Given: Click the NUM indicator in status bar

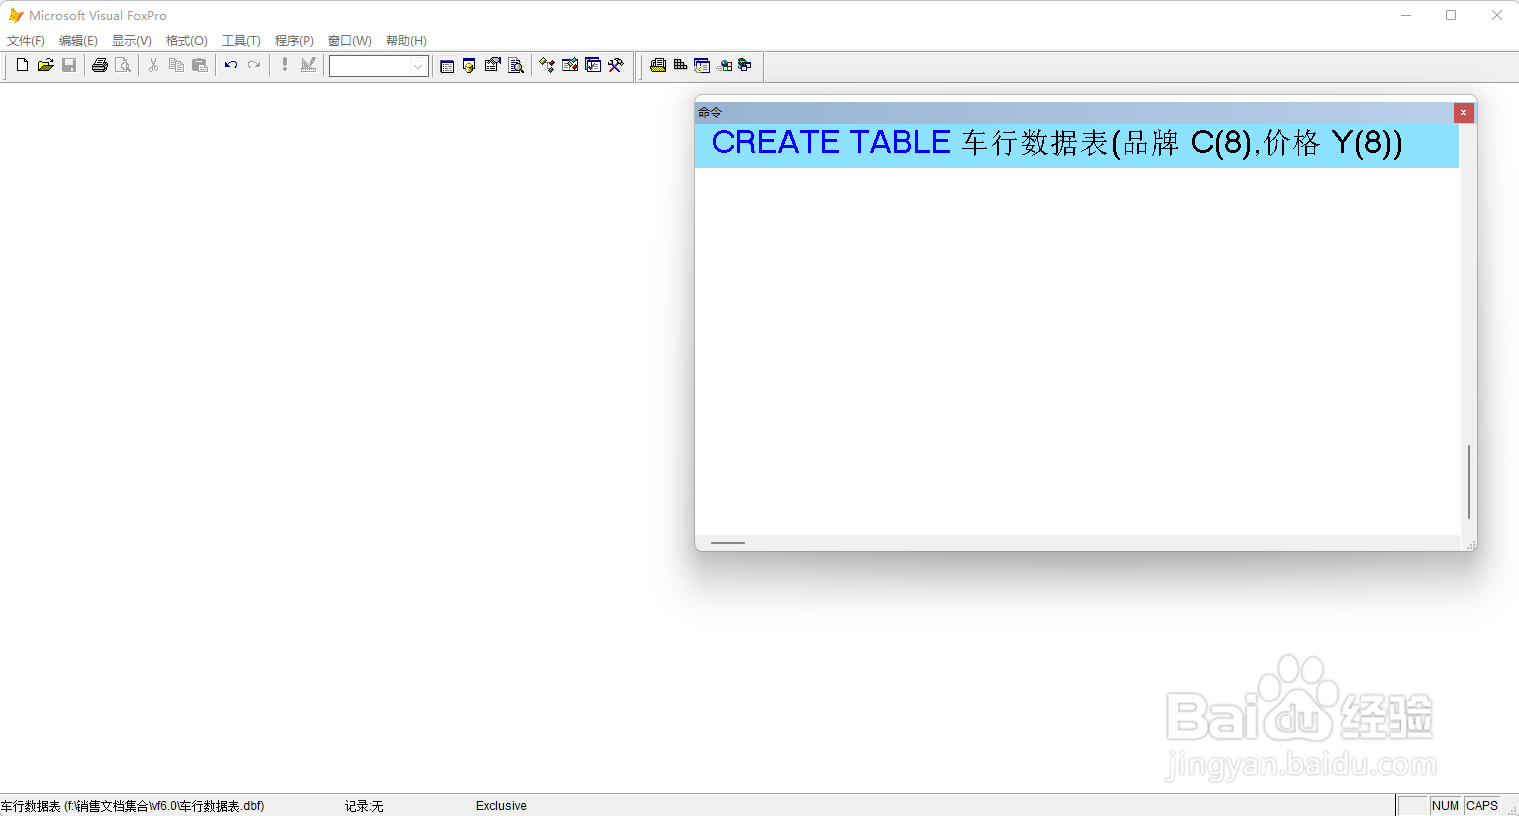Looking at the screenshot, I should [1445, 806].
